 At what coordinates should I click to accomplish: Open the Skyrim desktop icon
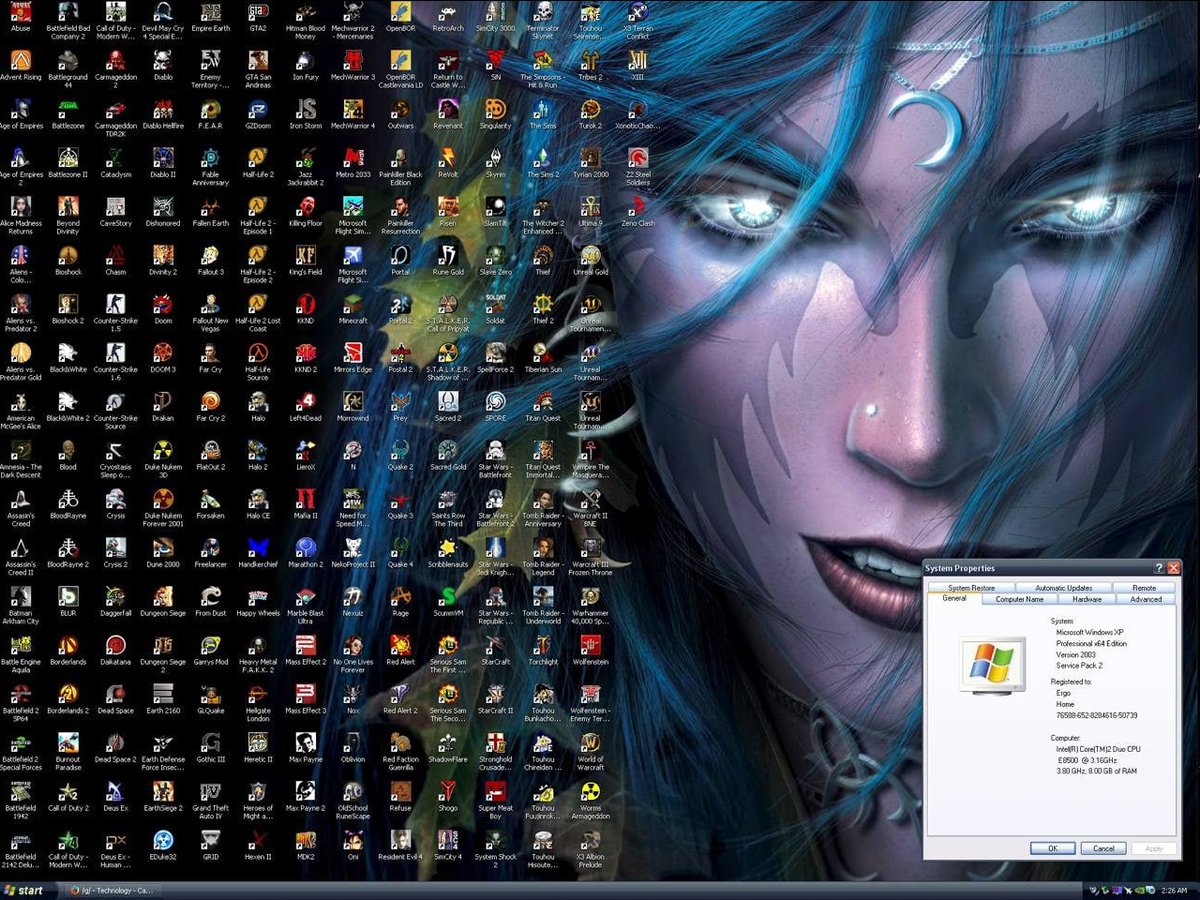(x=495, y=163)
